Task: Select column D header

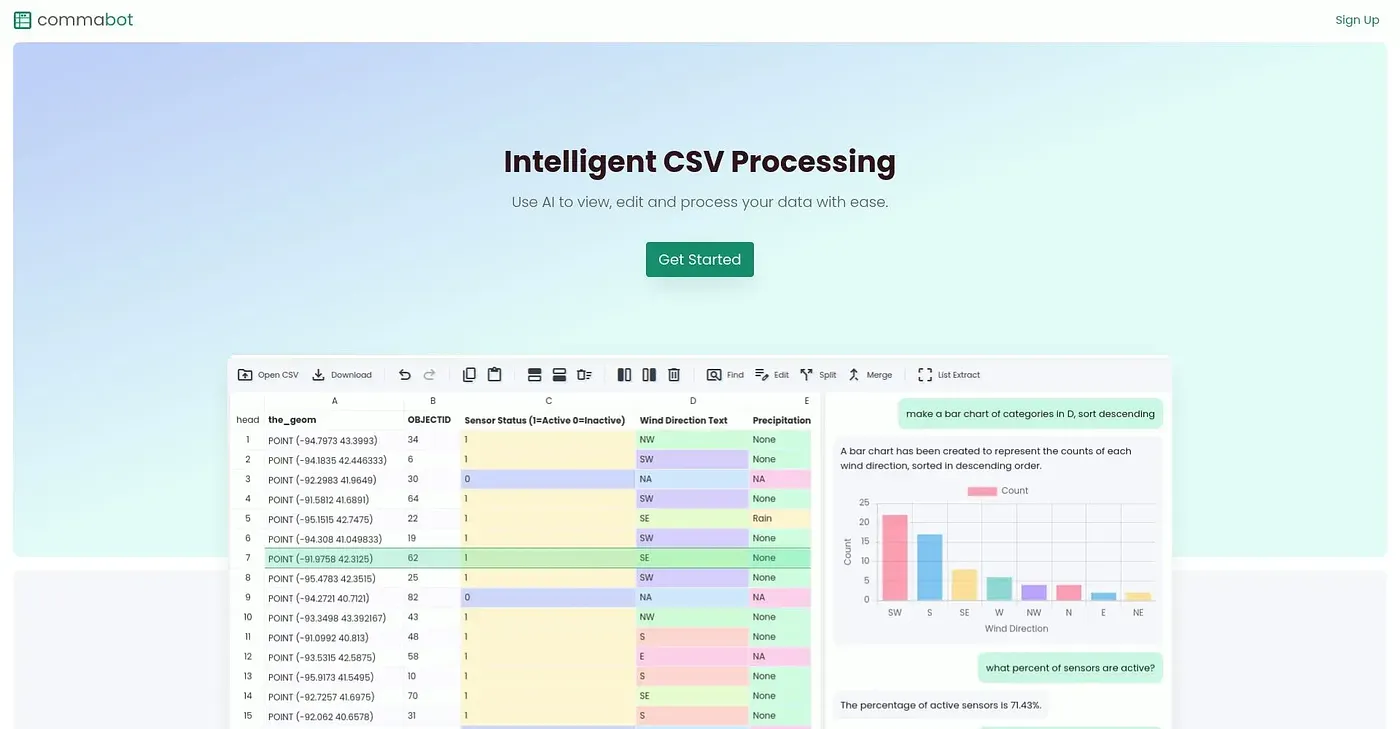Action: coord(693,401)
